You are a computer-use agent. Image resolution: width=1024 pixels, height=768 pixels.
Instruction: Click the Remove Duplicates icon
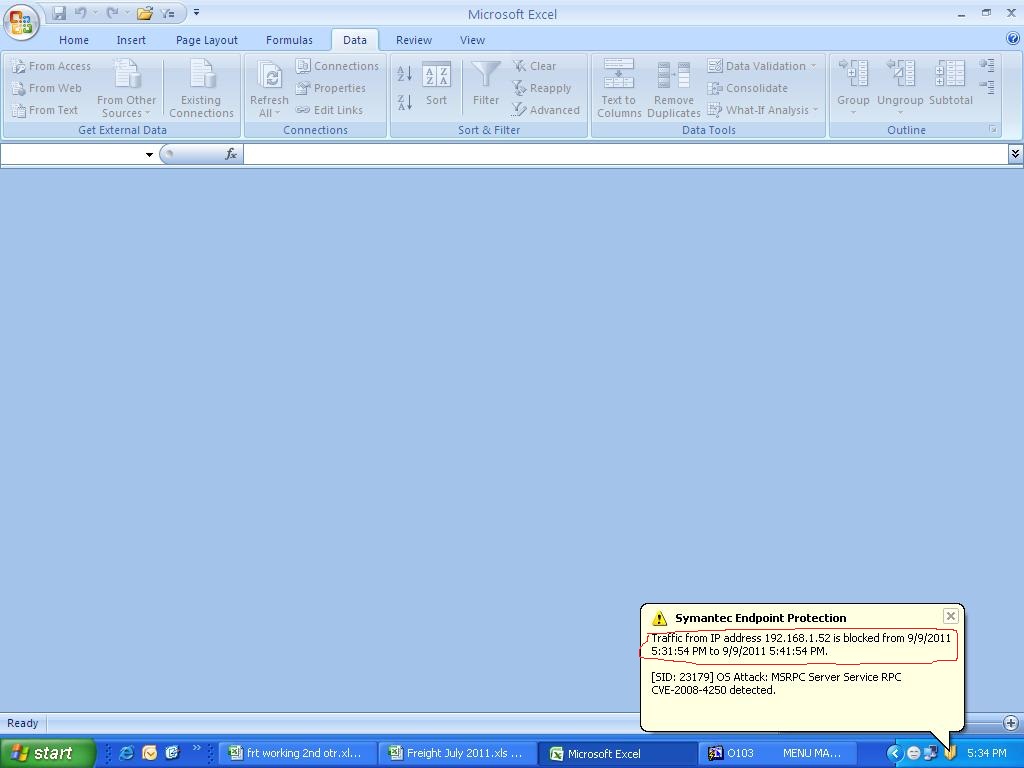pos(673,88)
